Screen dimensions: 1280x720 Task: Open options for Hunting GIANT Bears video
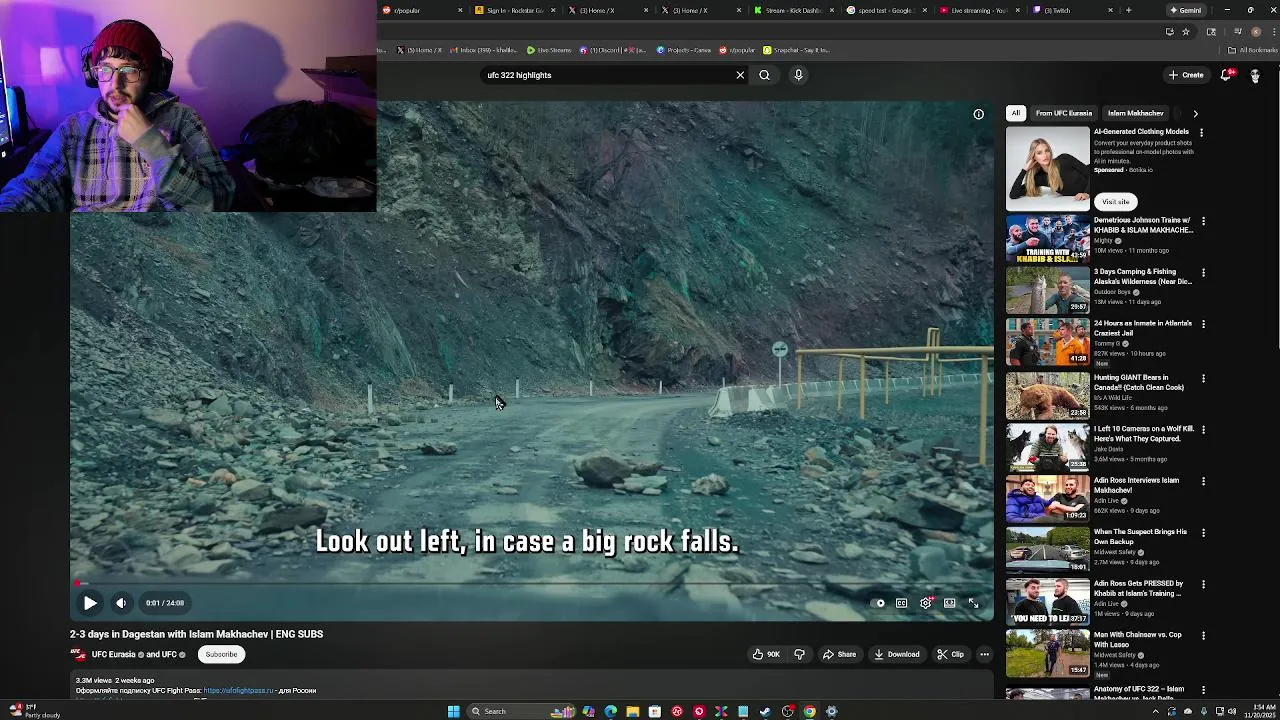[1203, 379]
